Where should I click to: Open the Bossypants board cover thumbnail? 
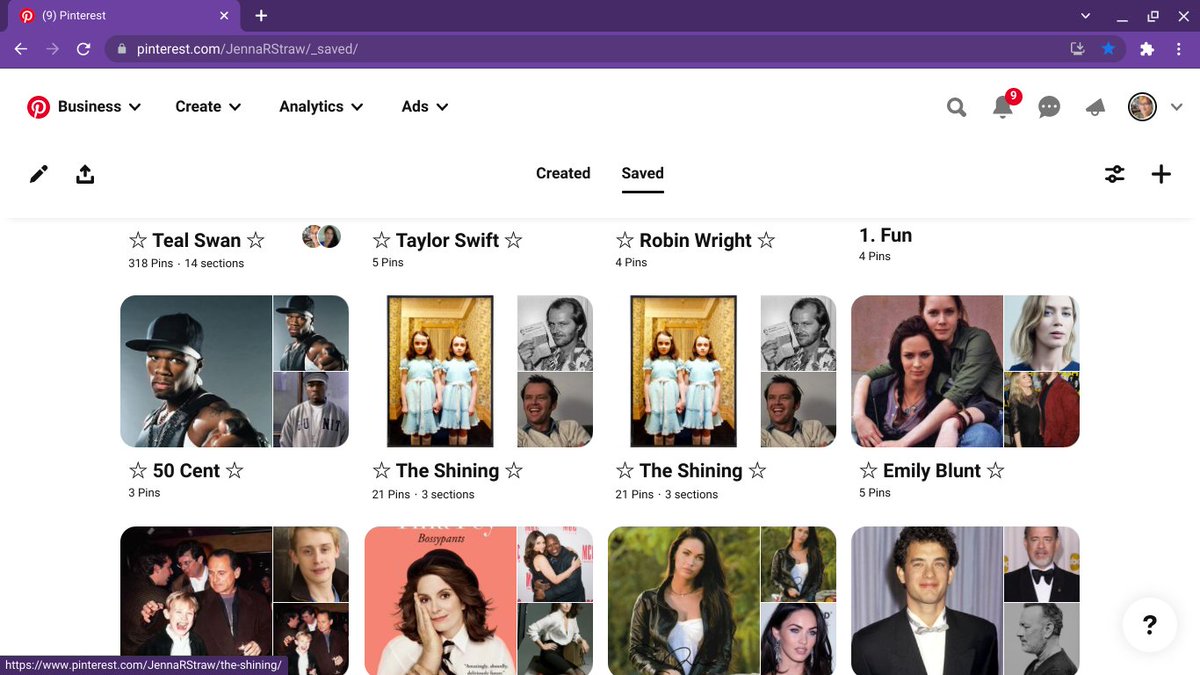[x=478, y=600]
